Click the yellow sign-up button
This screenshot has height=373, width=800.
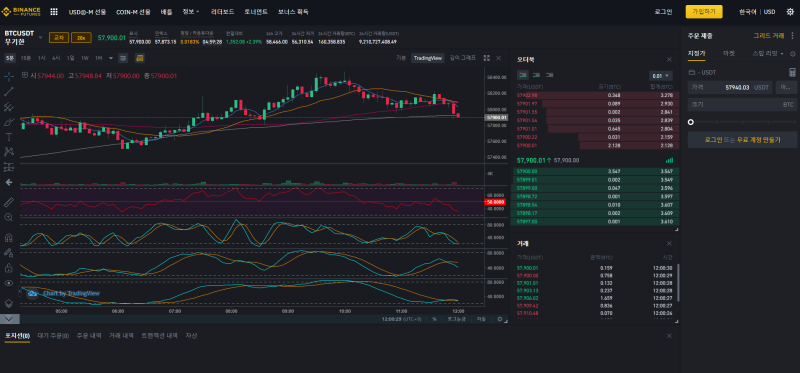(x=704, y=12)
